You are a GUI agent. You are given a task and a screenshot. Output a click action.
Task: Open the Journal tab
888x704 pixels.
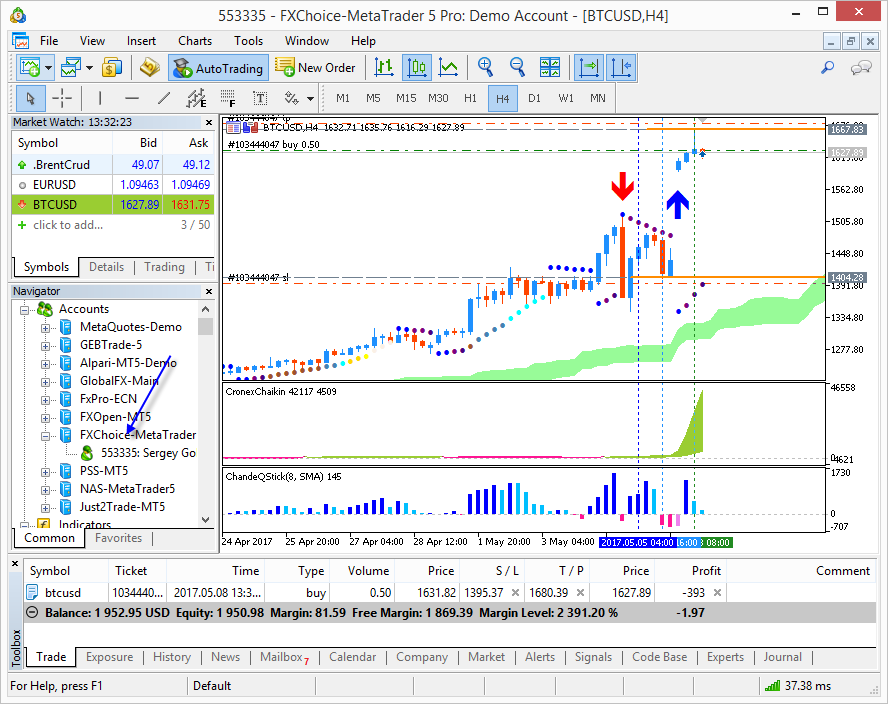(782, 657)
